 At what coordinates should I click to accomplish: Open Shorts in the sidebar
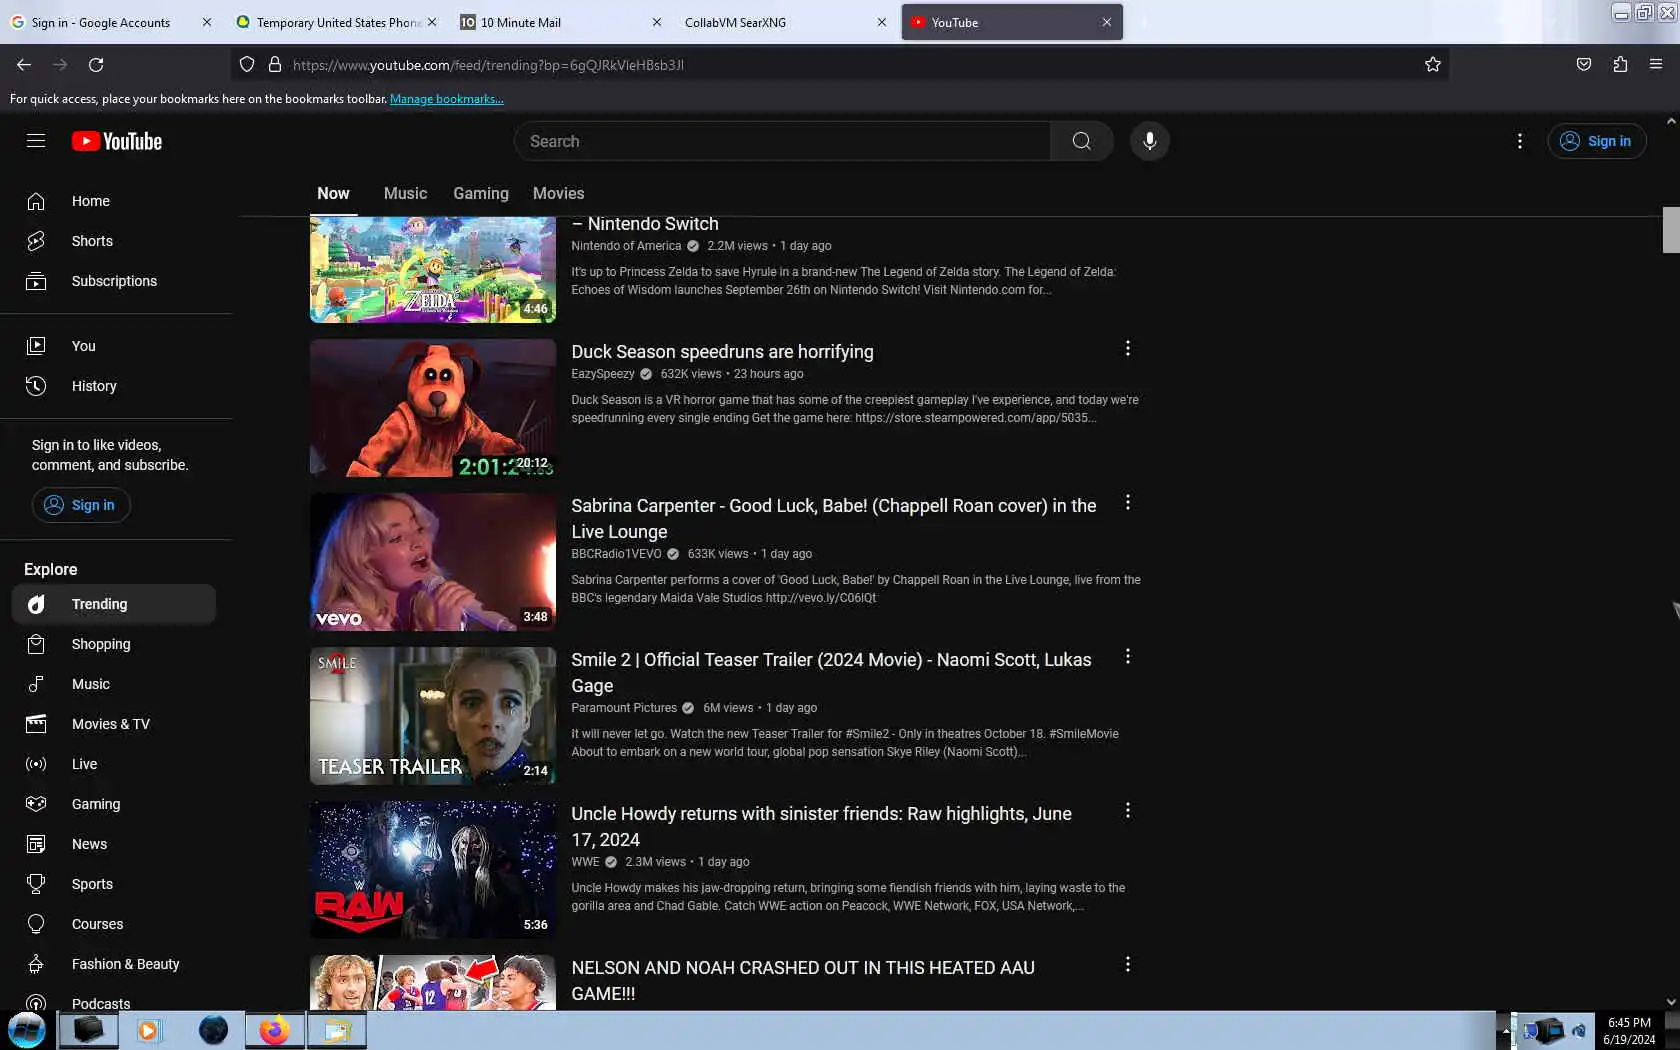[116, 241]
